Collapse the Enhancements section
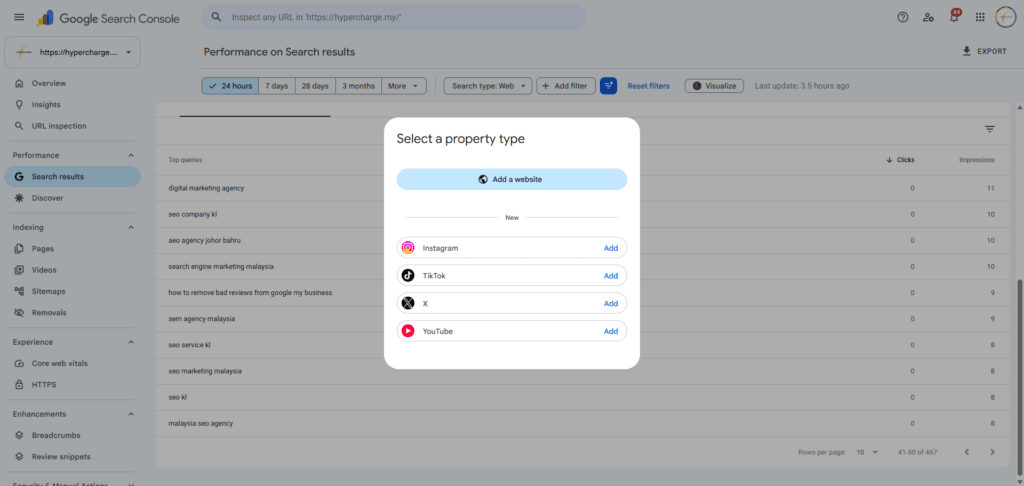This screenshot has height=486, width=1024. [x=131, y=414]
